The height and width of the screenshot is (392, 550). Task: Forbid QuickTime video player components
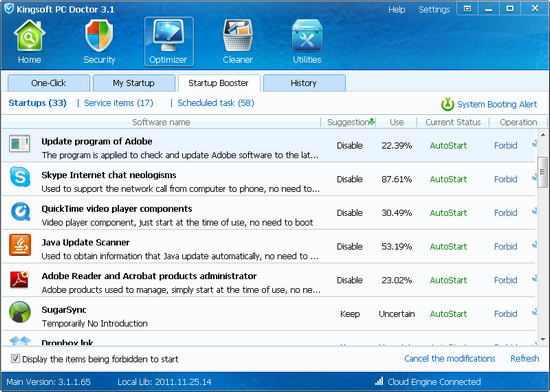pyautogui.click(x=506, y=213)
